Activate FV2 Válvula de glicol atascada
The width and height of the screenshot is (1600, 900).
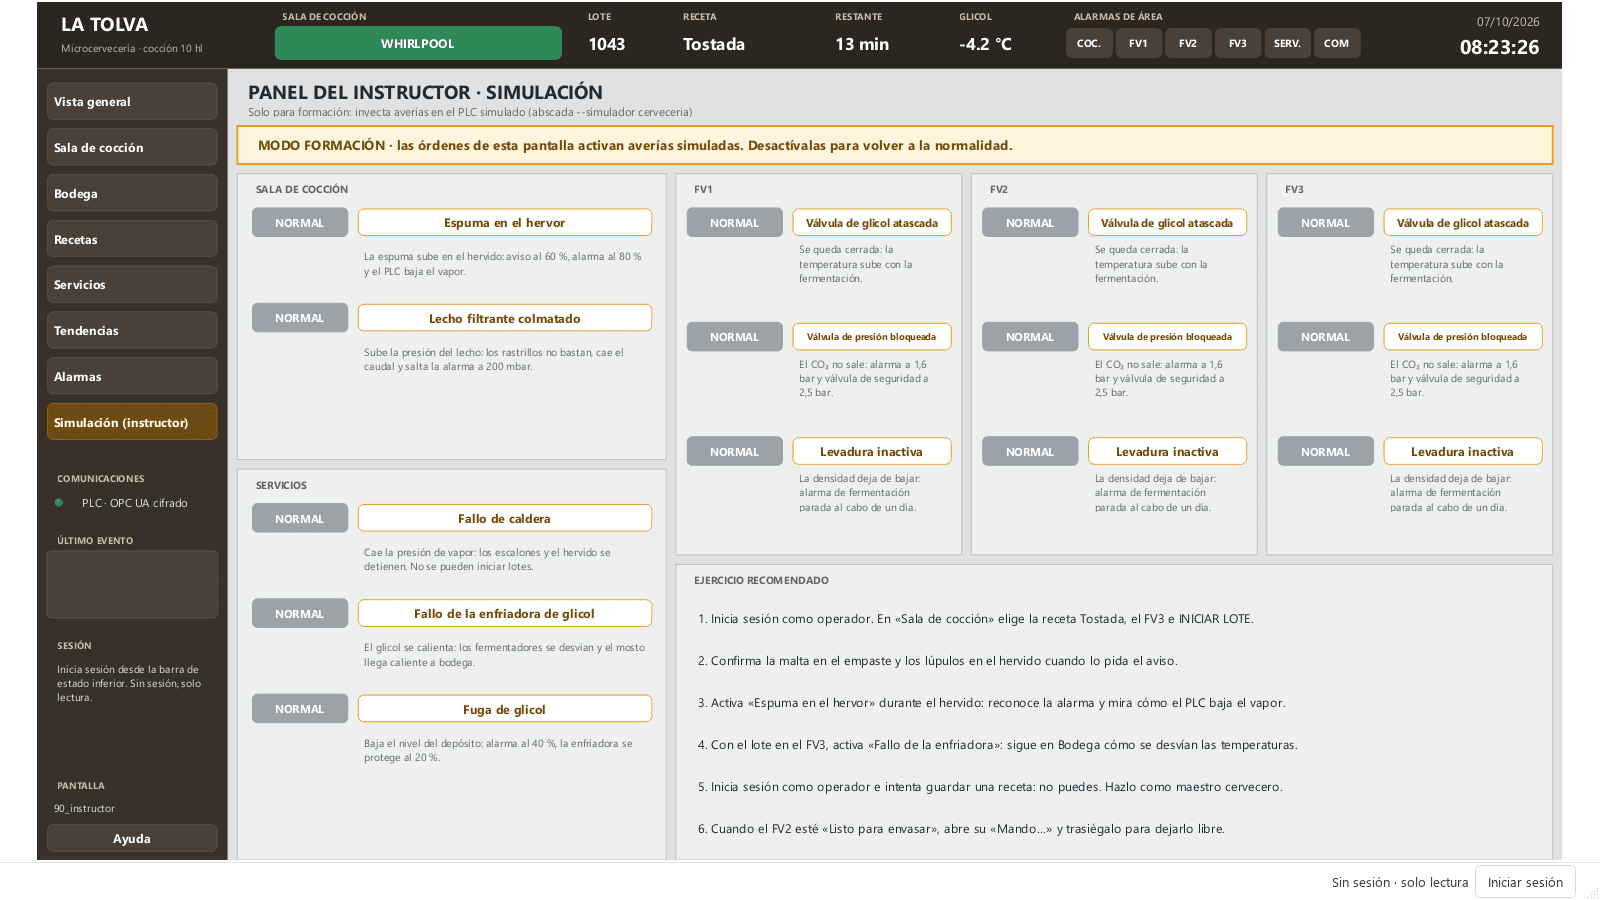click(x=1167, y=222)
